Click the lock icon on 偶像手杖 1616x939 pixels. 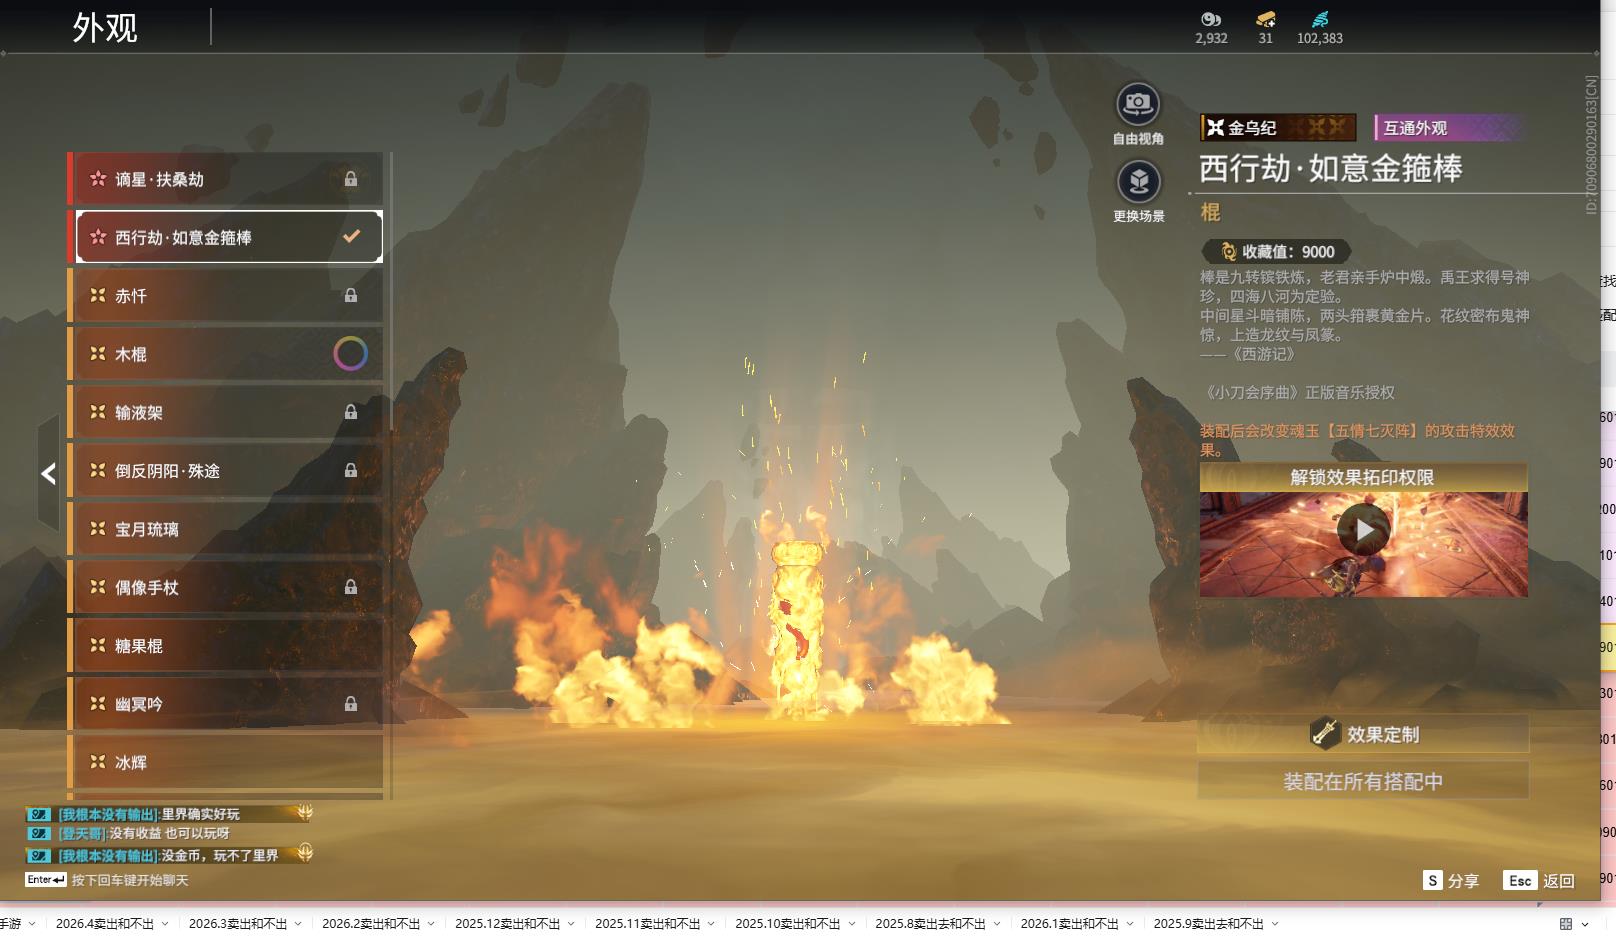tap(351, 588)
